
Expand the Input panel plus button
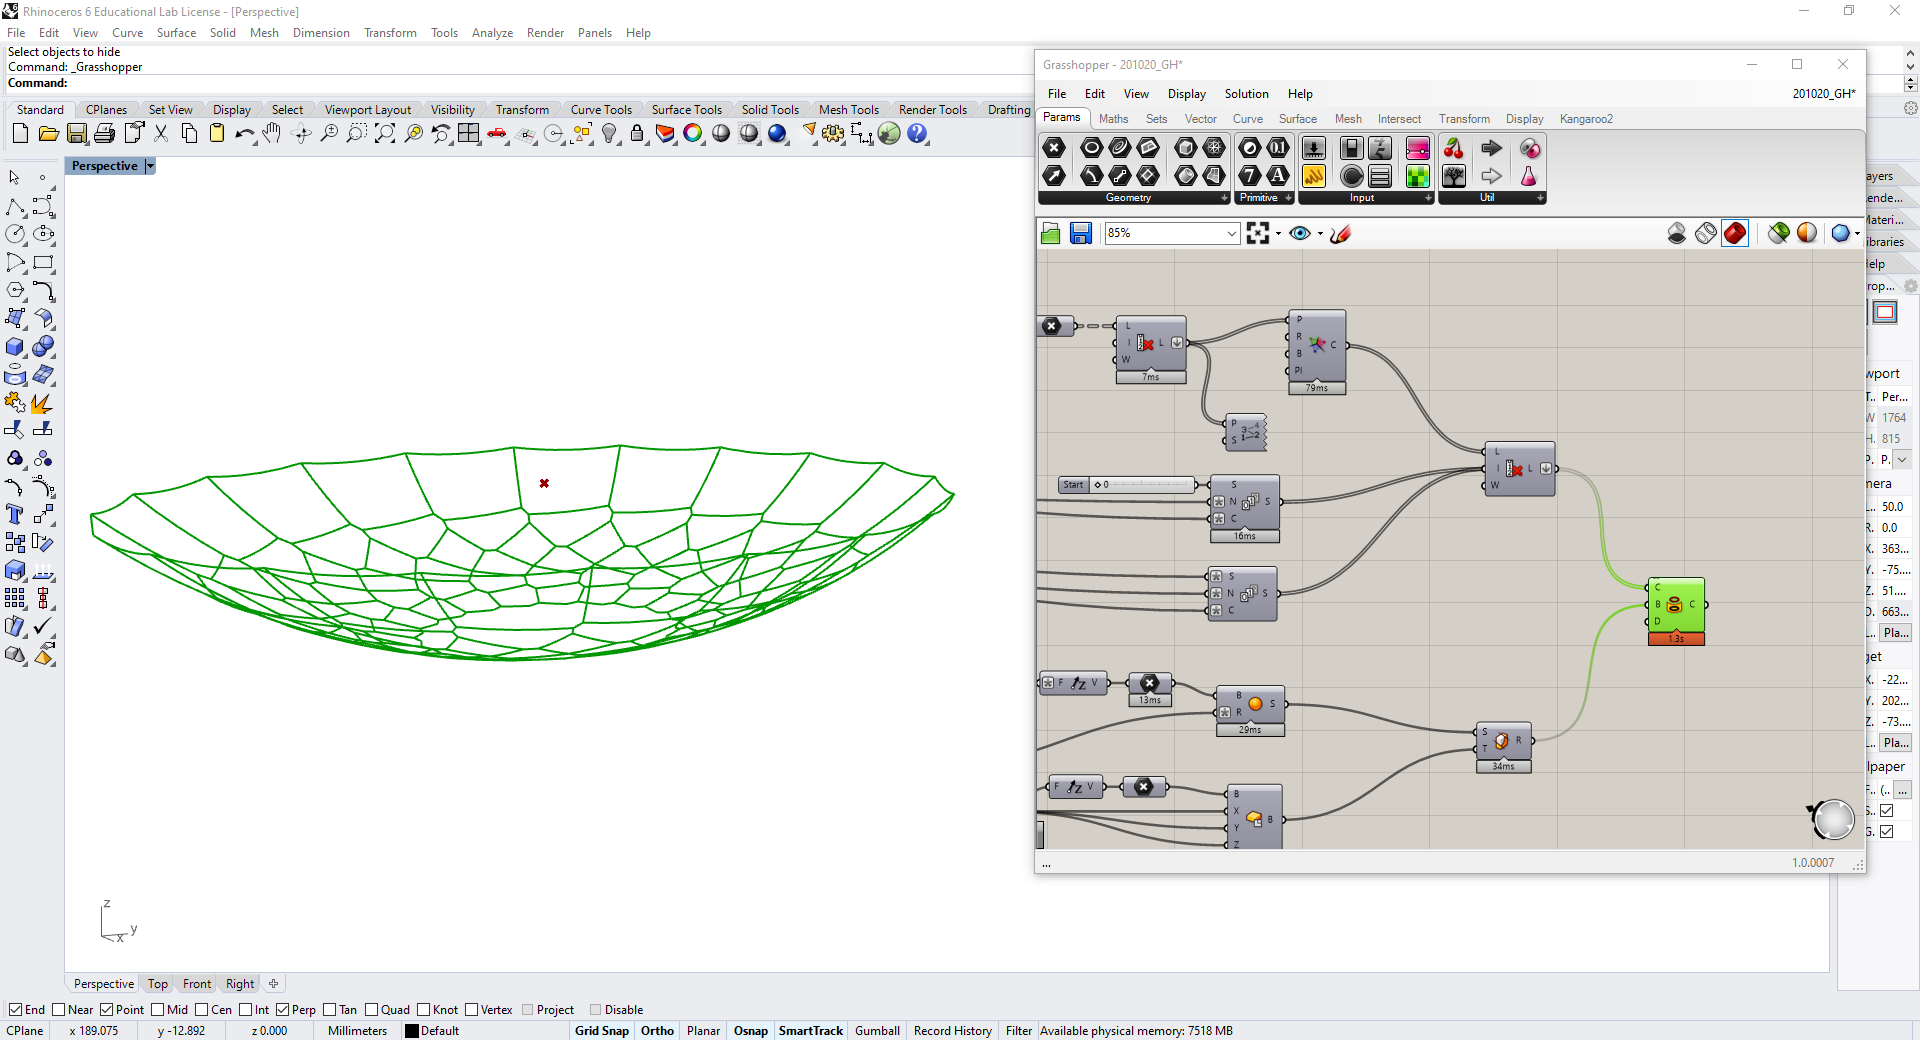click(1428, 198)
